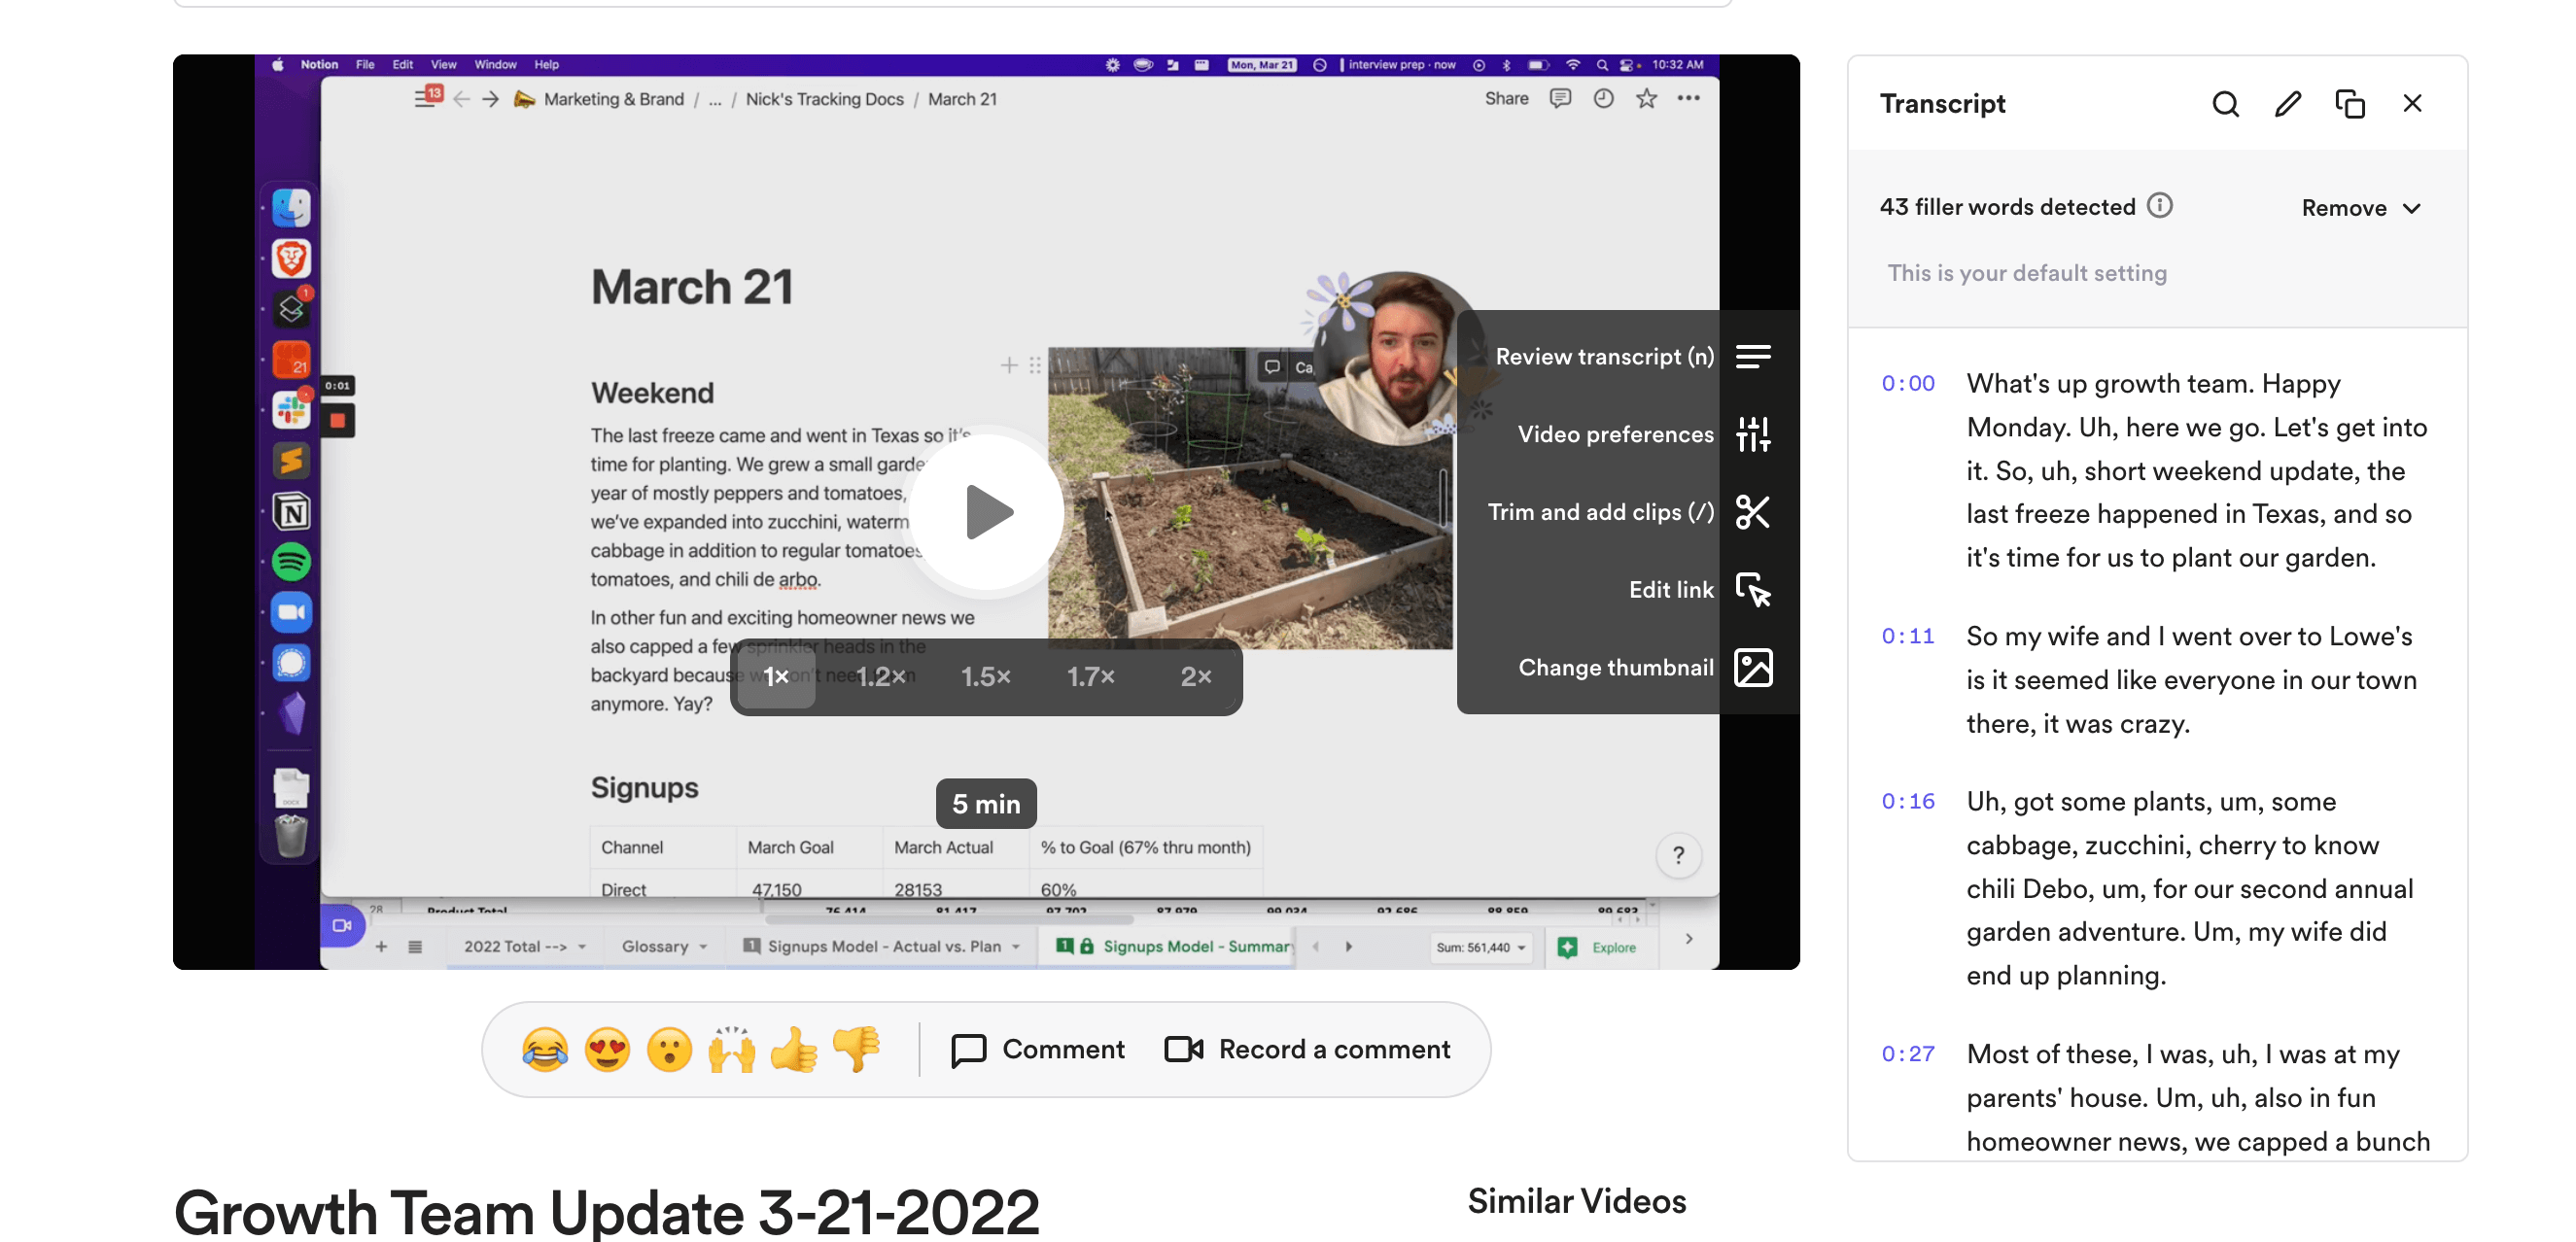Click the edit/pencil icon in Transcript panel
Image resolution: width=2576 pixels, height=1242 pixels.
(x=2287, y=103)
